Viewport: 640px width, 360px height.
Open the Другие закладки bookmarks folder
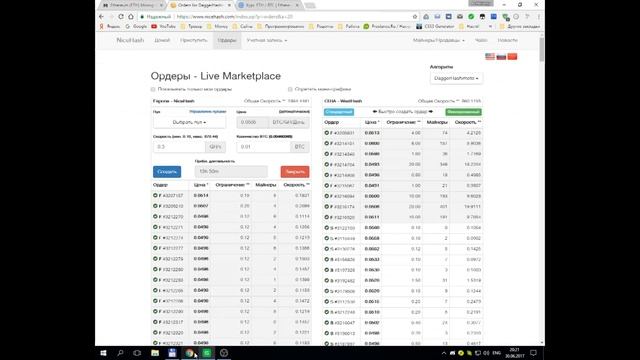[x=520, y=26]
